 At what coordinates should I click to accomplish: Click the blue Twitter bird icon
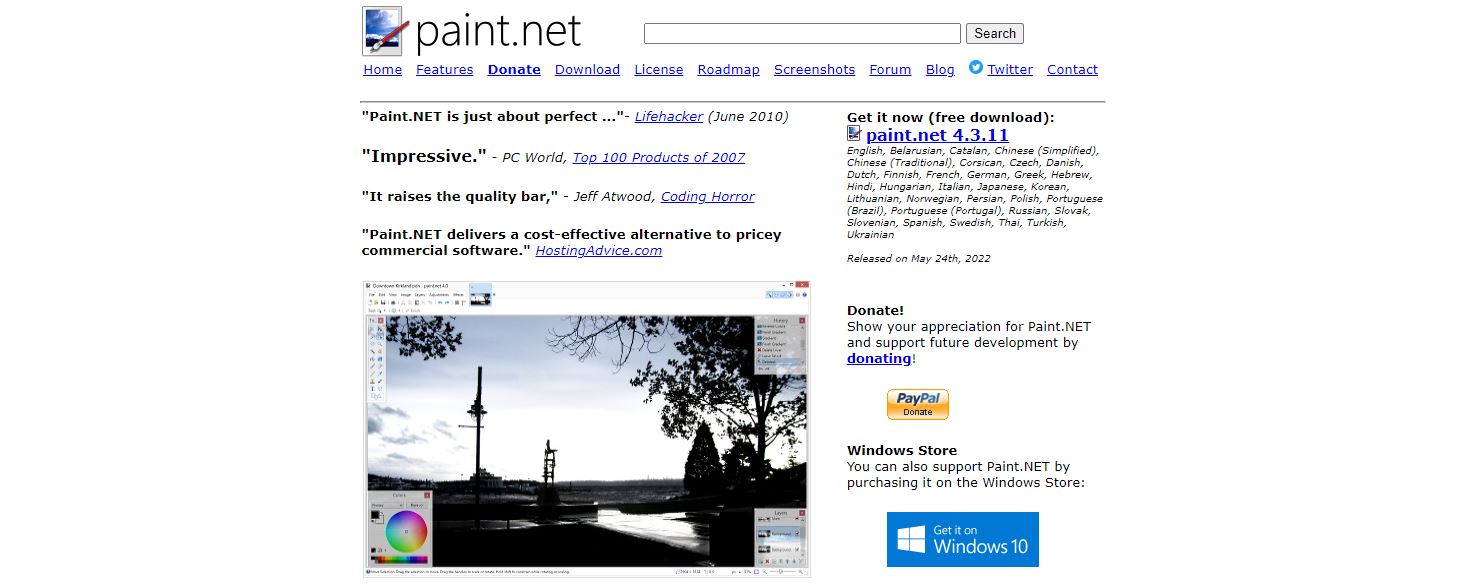tap(976, 68)
